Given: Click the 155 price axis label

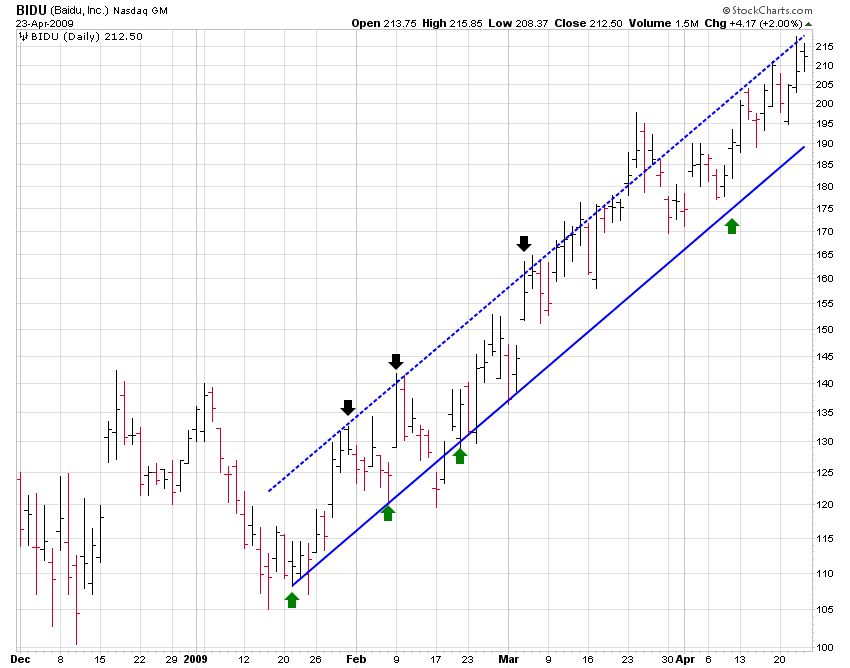Looking at the screenshot, I should click(825, 304).
